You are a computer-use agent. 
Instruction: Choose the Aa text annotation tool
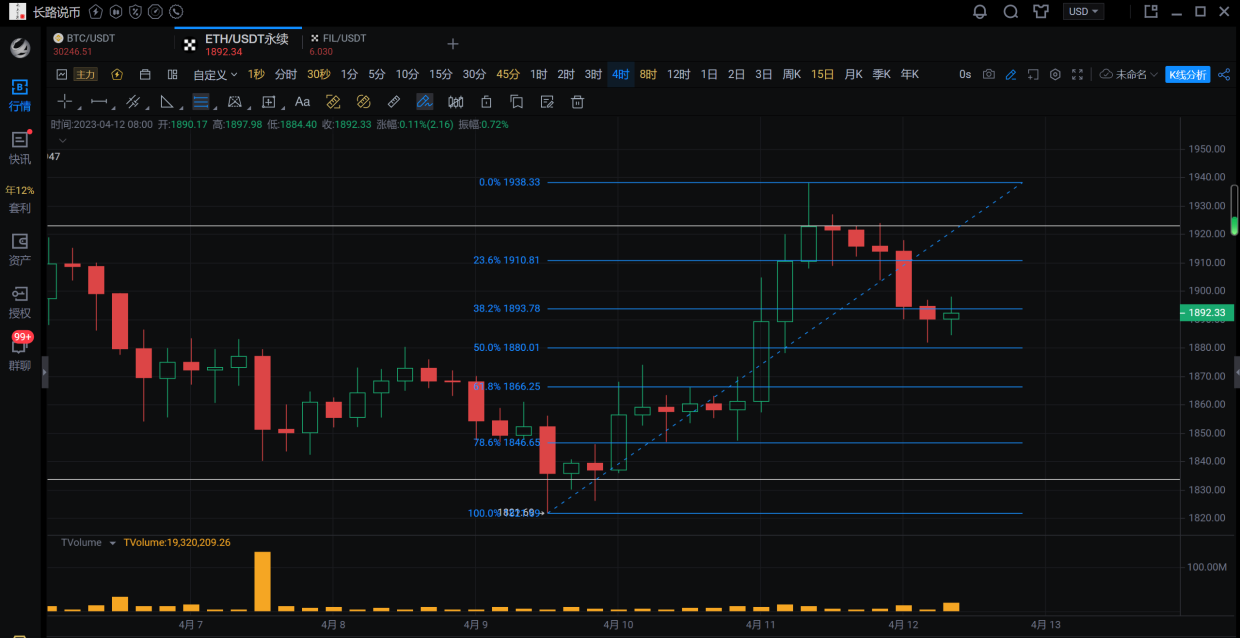(x=302, y=102)
